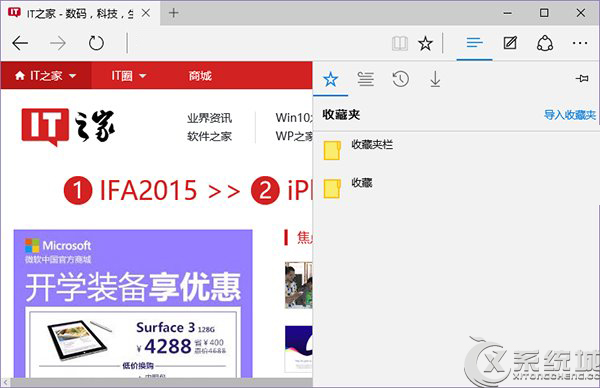Click the first news thumbnail photo
Image resolution: width=600 pixels, height=388 pixels.
click(x=298, y=285)
